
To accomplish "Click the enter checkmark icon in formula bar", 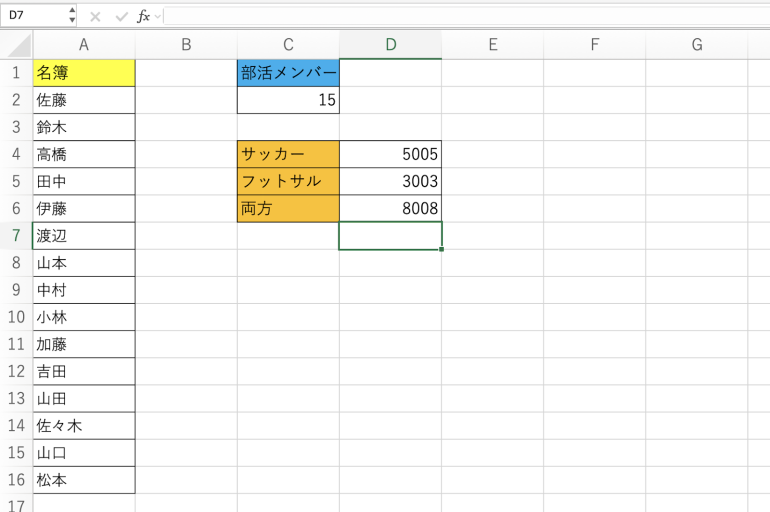I will coord(121,16).
